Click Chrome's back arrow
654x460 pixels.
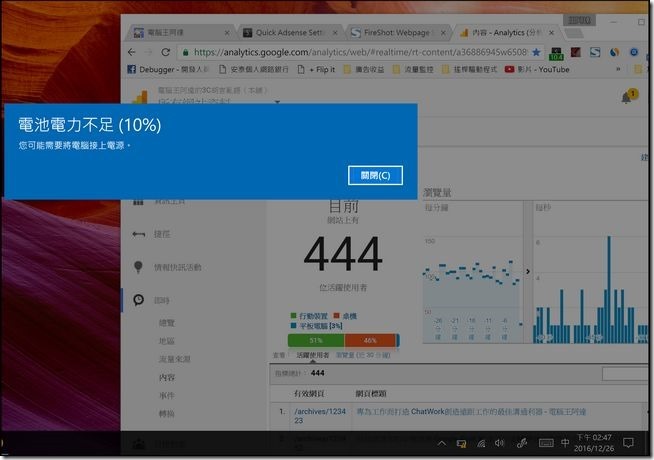click(132, 52)
